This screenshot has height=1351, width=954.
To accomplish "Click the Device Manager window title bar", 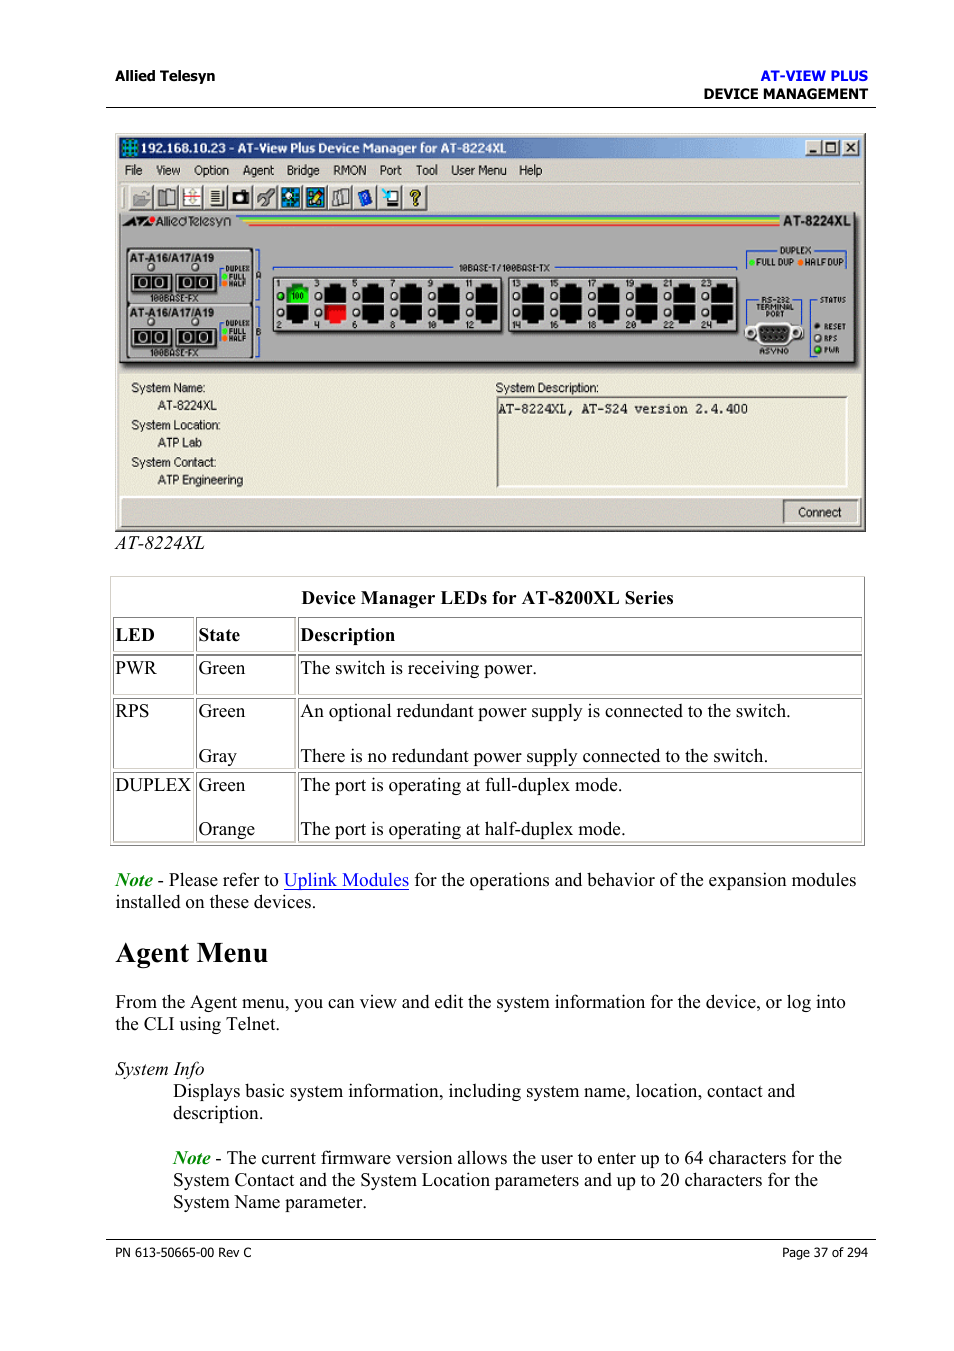I will point(490,148).
